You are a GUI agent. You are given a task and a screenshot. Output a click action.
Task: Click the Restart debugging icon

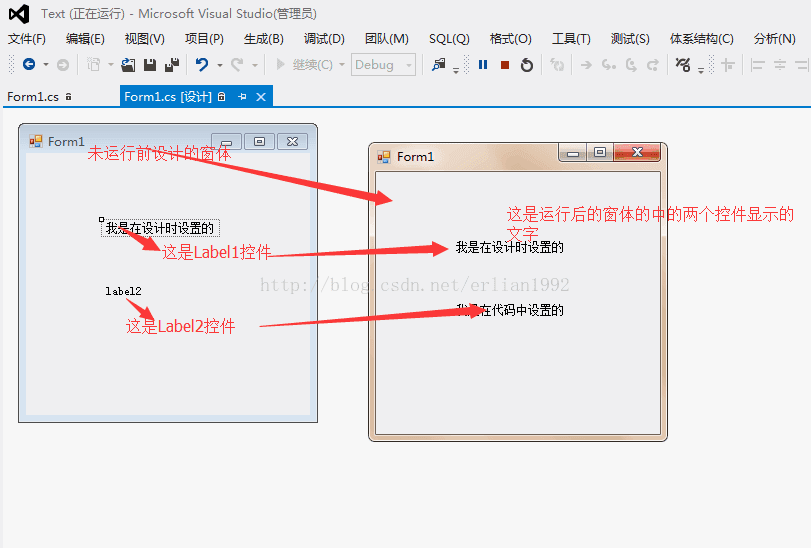[x=527, y=65]
